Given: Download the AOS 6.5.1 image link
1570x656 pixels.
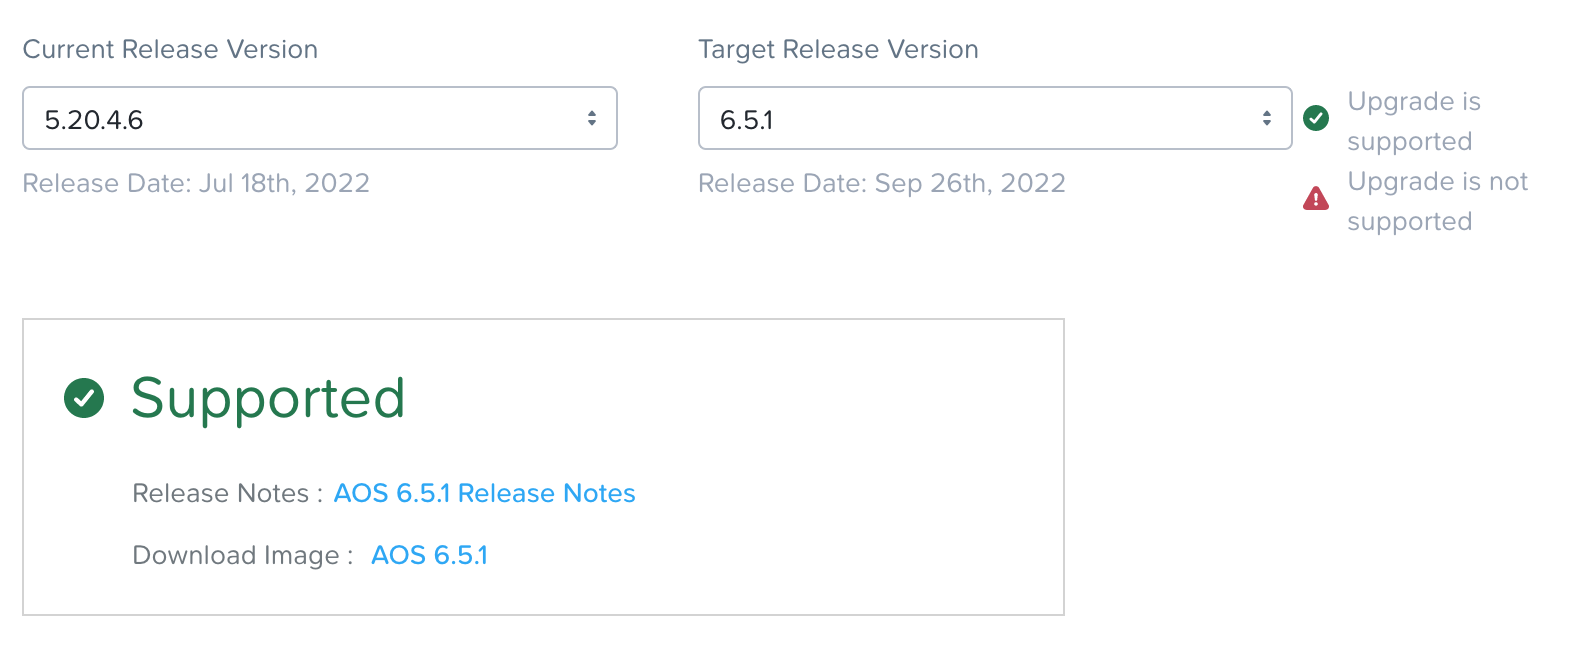Looking at the screenshot, I should tap(429, 555).
